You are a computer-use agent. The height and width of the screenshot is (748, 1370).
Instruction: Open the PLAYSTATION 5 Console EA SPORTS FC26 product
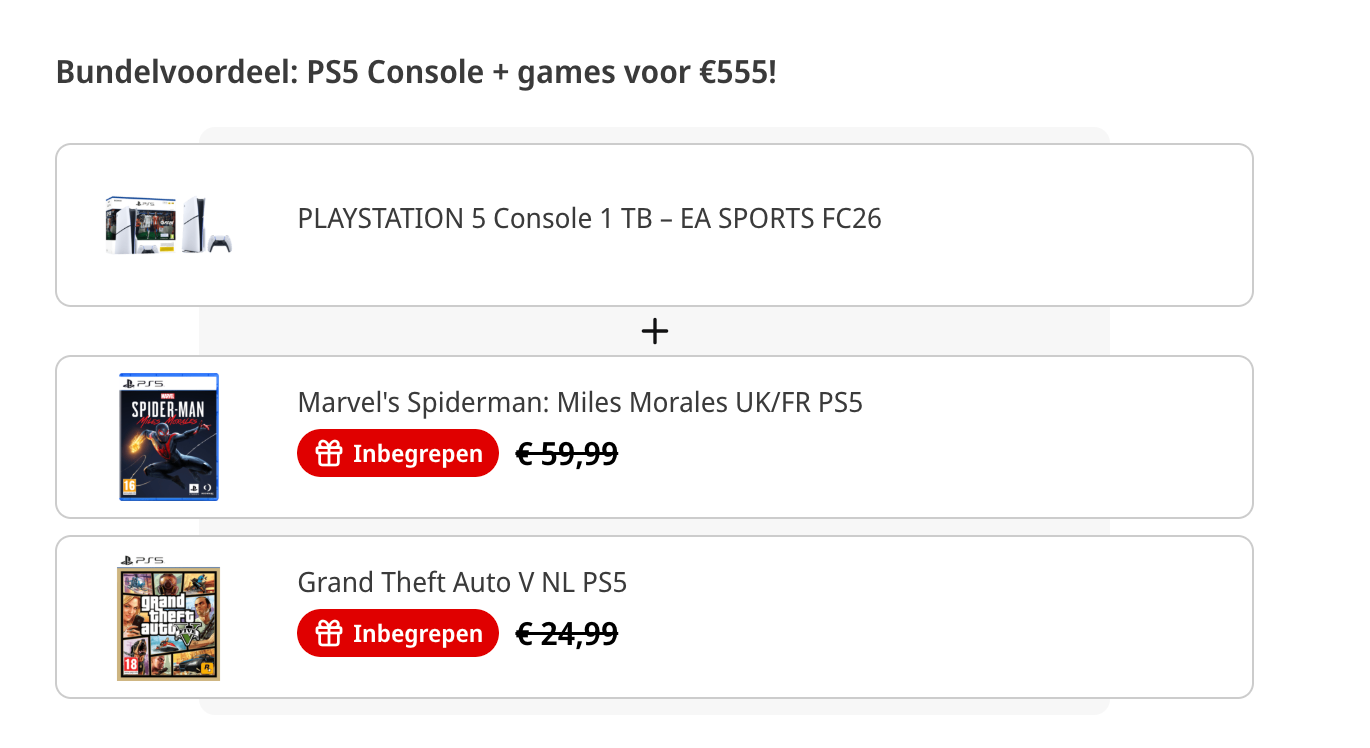588,218
